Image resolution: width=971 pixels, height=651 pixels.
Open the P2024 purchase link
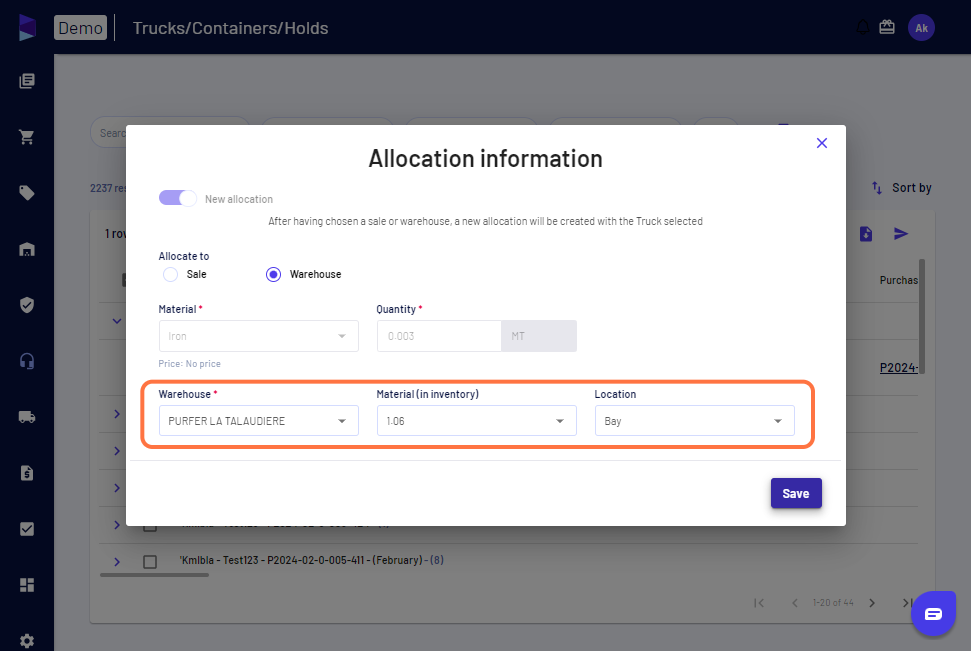point(899,368)
